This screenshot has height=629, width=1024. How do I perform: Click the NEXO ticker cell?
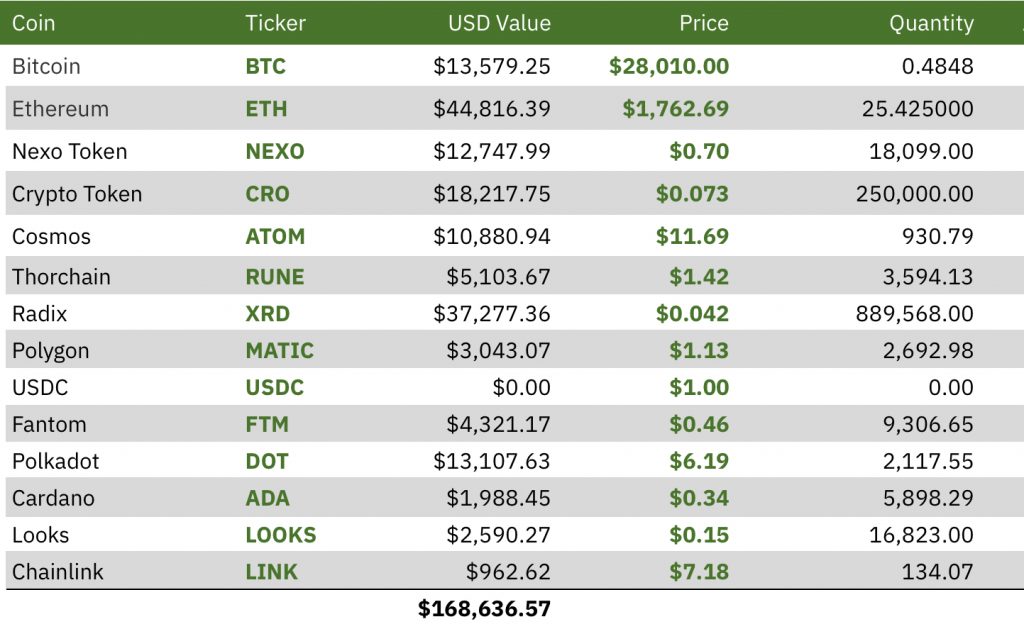(x=274, y=152)
